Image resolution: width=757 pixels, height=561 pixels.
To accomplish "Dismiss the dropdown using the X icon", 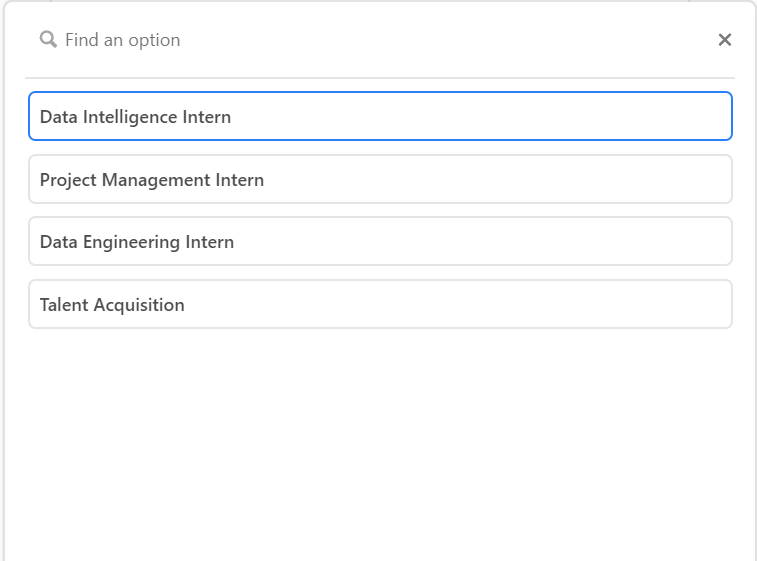I will point(725,40).
